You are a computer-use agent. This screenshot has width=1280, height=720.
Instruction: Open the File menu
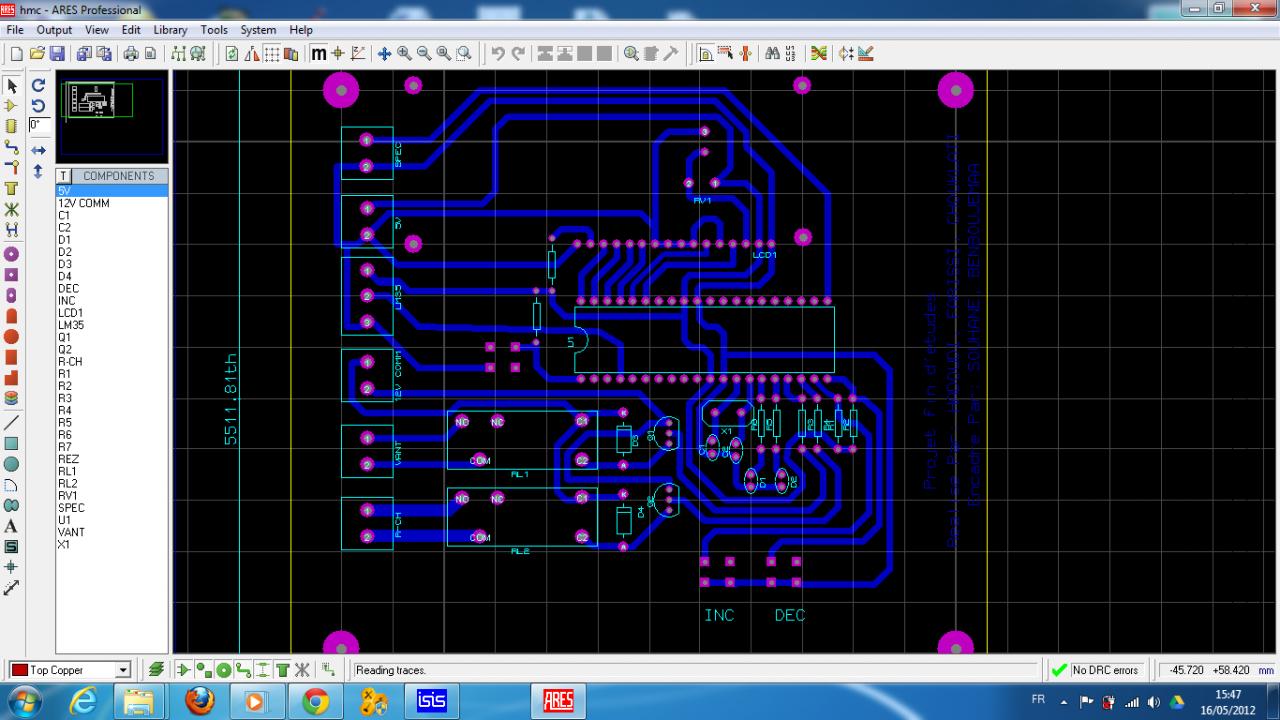[15, 30]
